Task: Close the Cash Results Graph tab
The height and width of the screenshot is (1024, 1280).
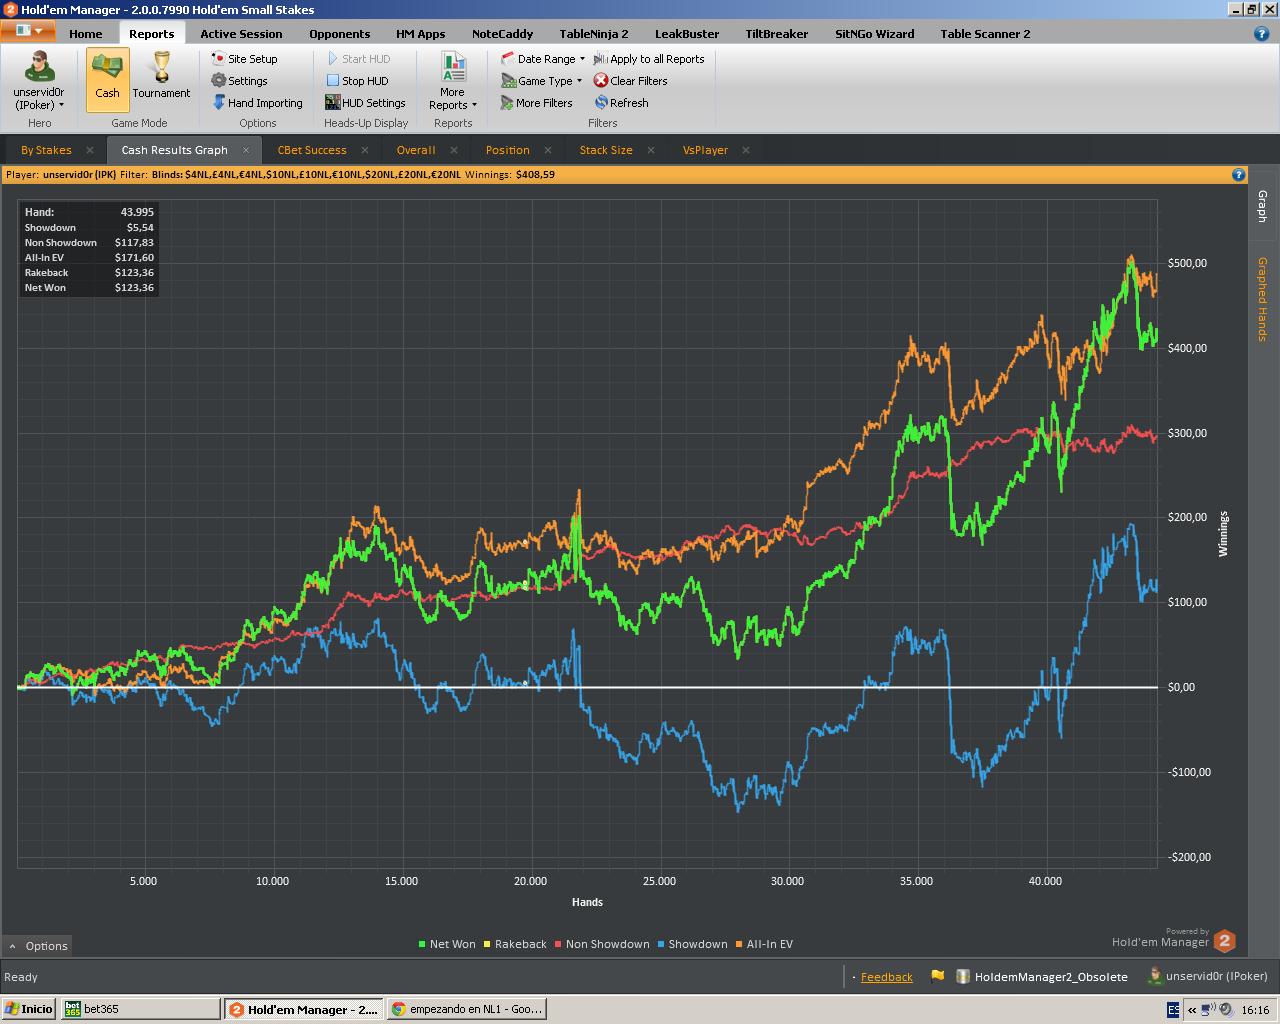Action: 246,150
